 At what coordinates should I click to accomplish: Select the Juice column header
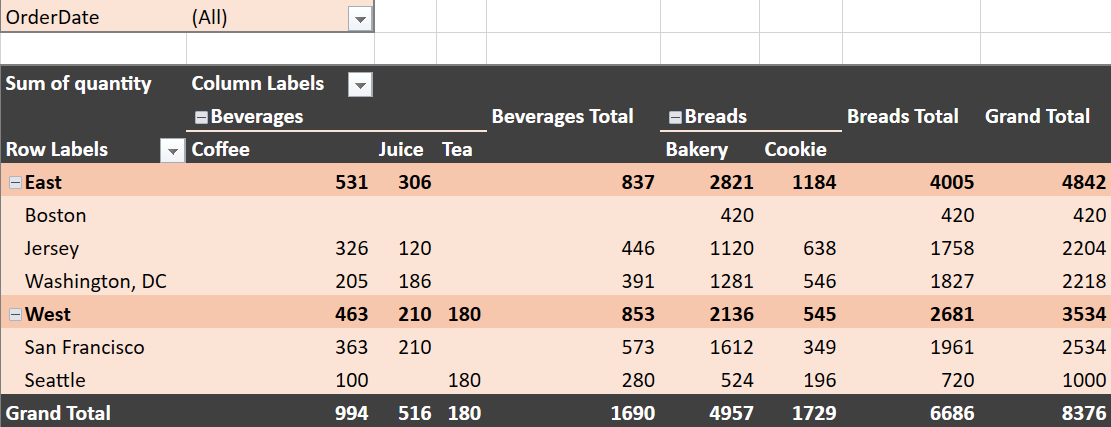point(401,150)
